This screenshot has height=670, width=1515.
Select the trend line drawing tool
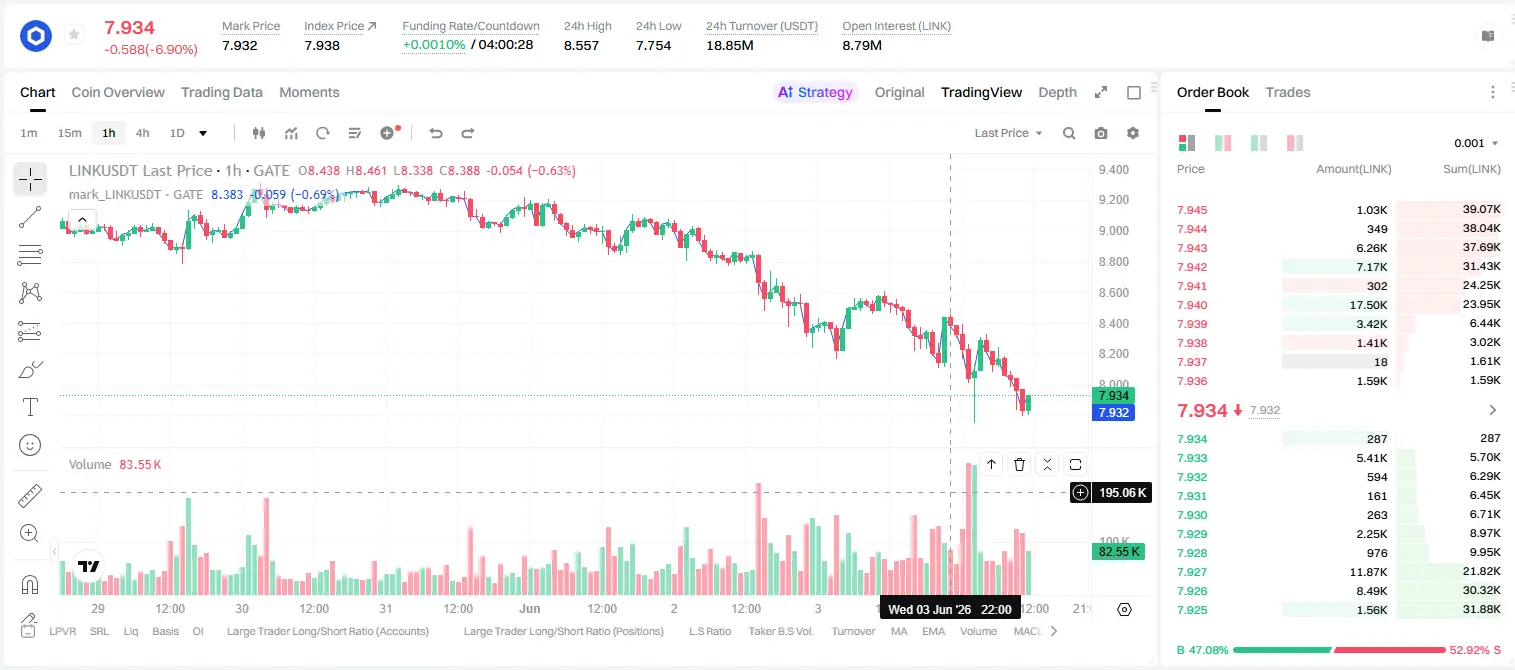pos(30,217)
